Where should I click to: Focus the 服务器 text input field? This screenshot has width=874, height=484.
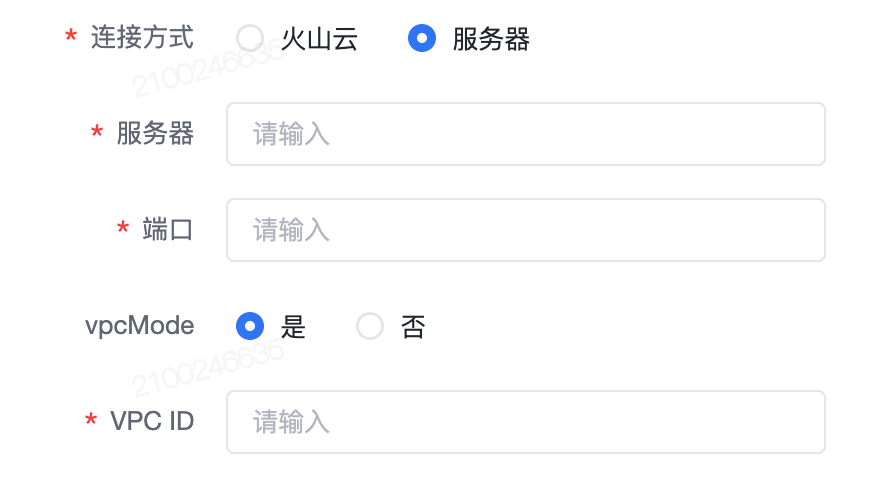point(525,134)
